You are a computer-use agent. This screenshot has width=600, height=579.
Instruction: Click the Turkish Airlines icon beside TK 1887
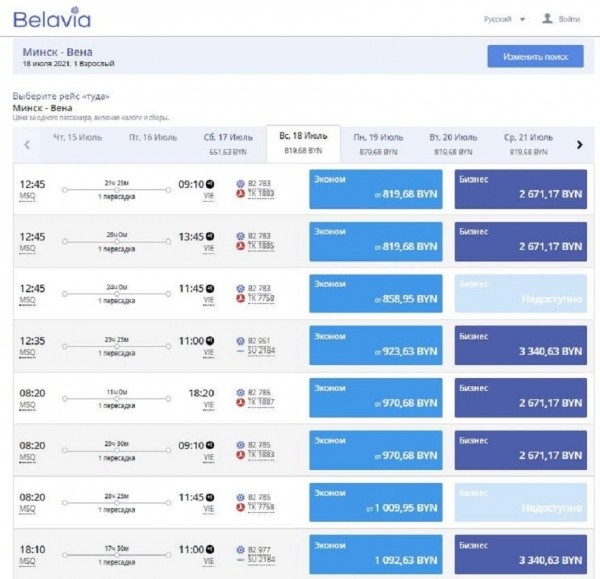tap(240, 401)
